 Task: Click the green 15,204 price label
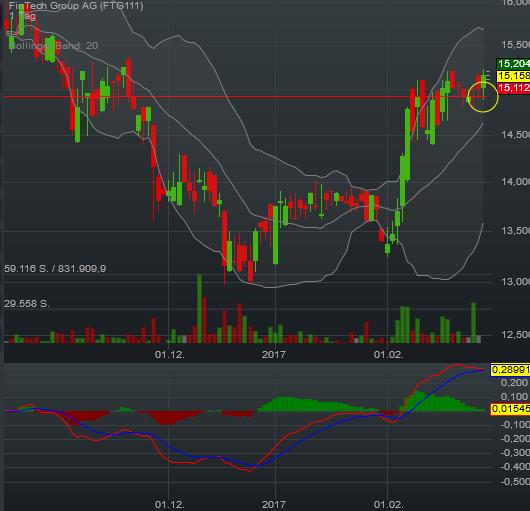[513, 64]
